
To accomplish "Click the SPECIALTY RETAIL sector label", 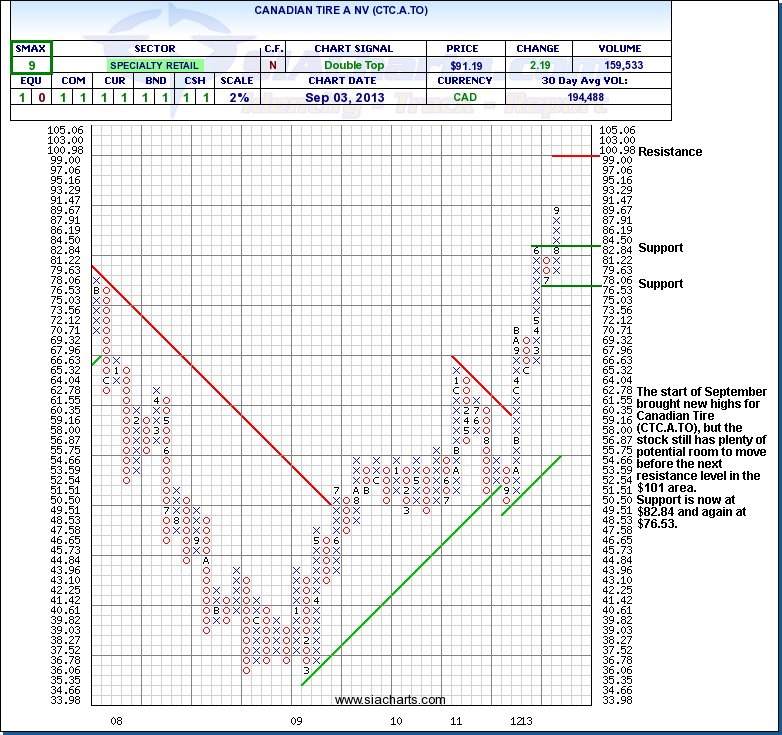I will click(x=154, y=65).
